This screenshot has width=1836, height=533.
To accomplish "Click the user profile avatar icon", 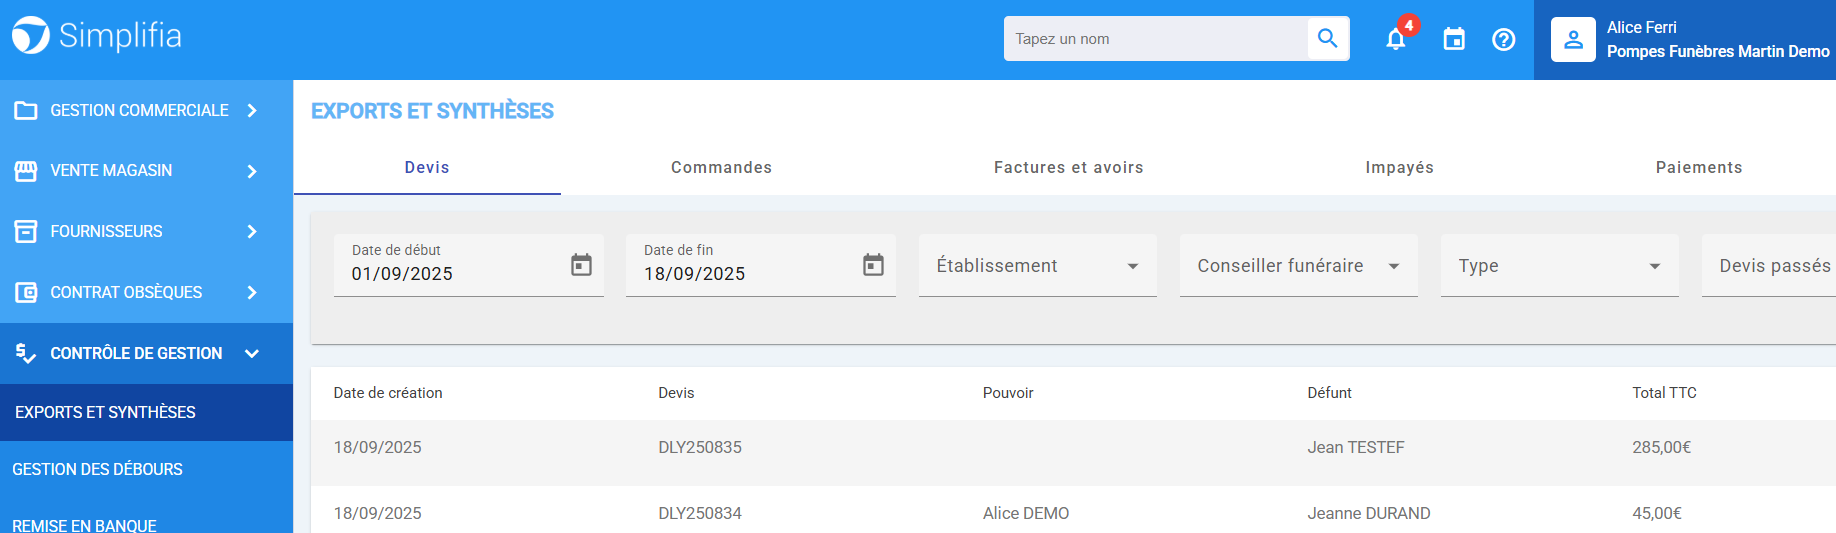I will [1573, 40].
